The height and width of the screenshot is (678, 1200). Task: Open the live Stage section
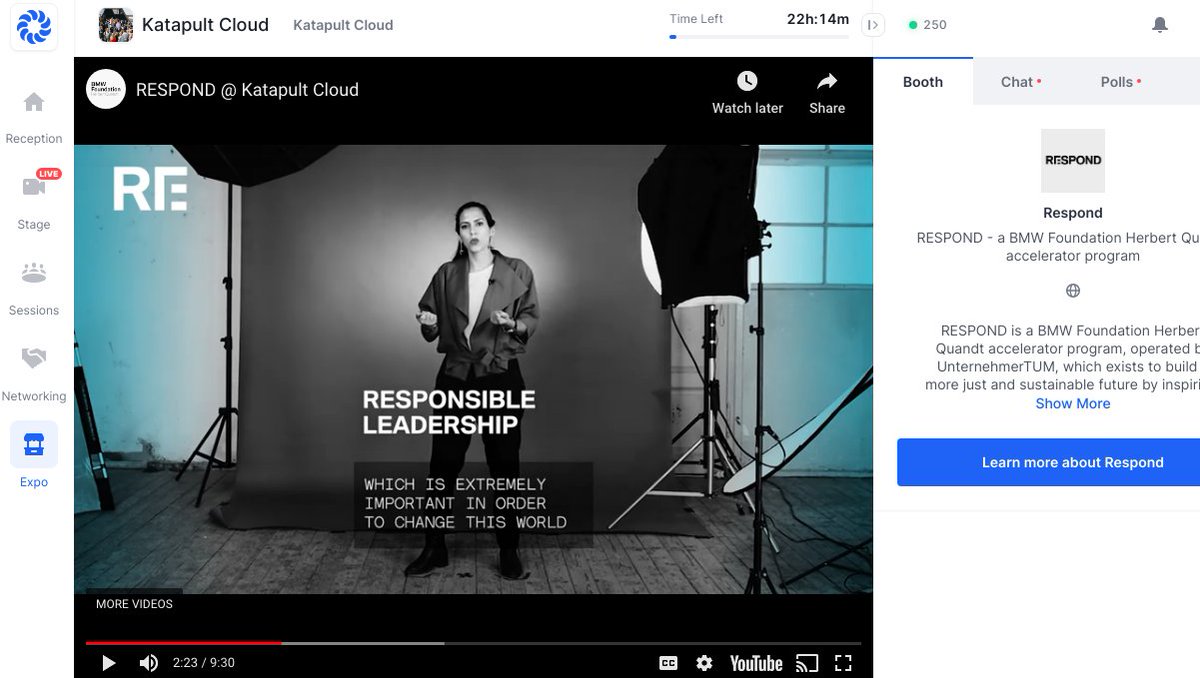(x=34, y=201)
